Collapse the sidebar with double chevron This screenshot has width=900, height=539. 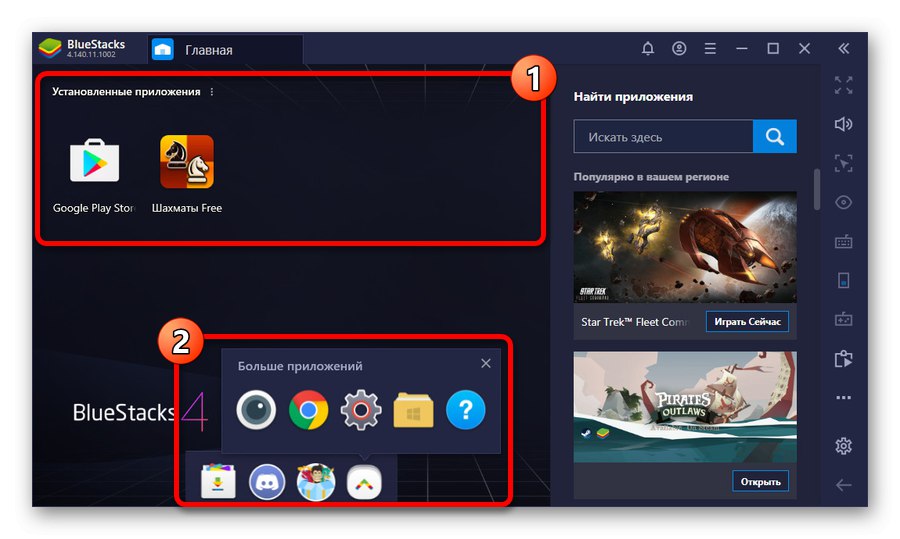pos(843,48)
